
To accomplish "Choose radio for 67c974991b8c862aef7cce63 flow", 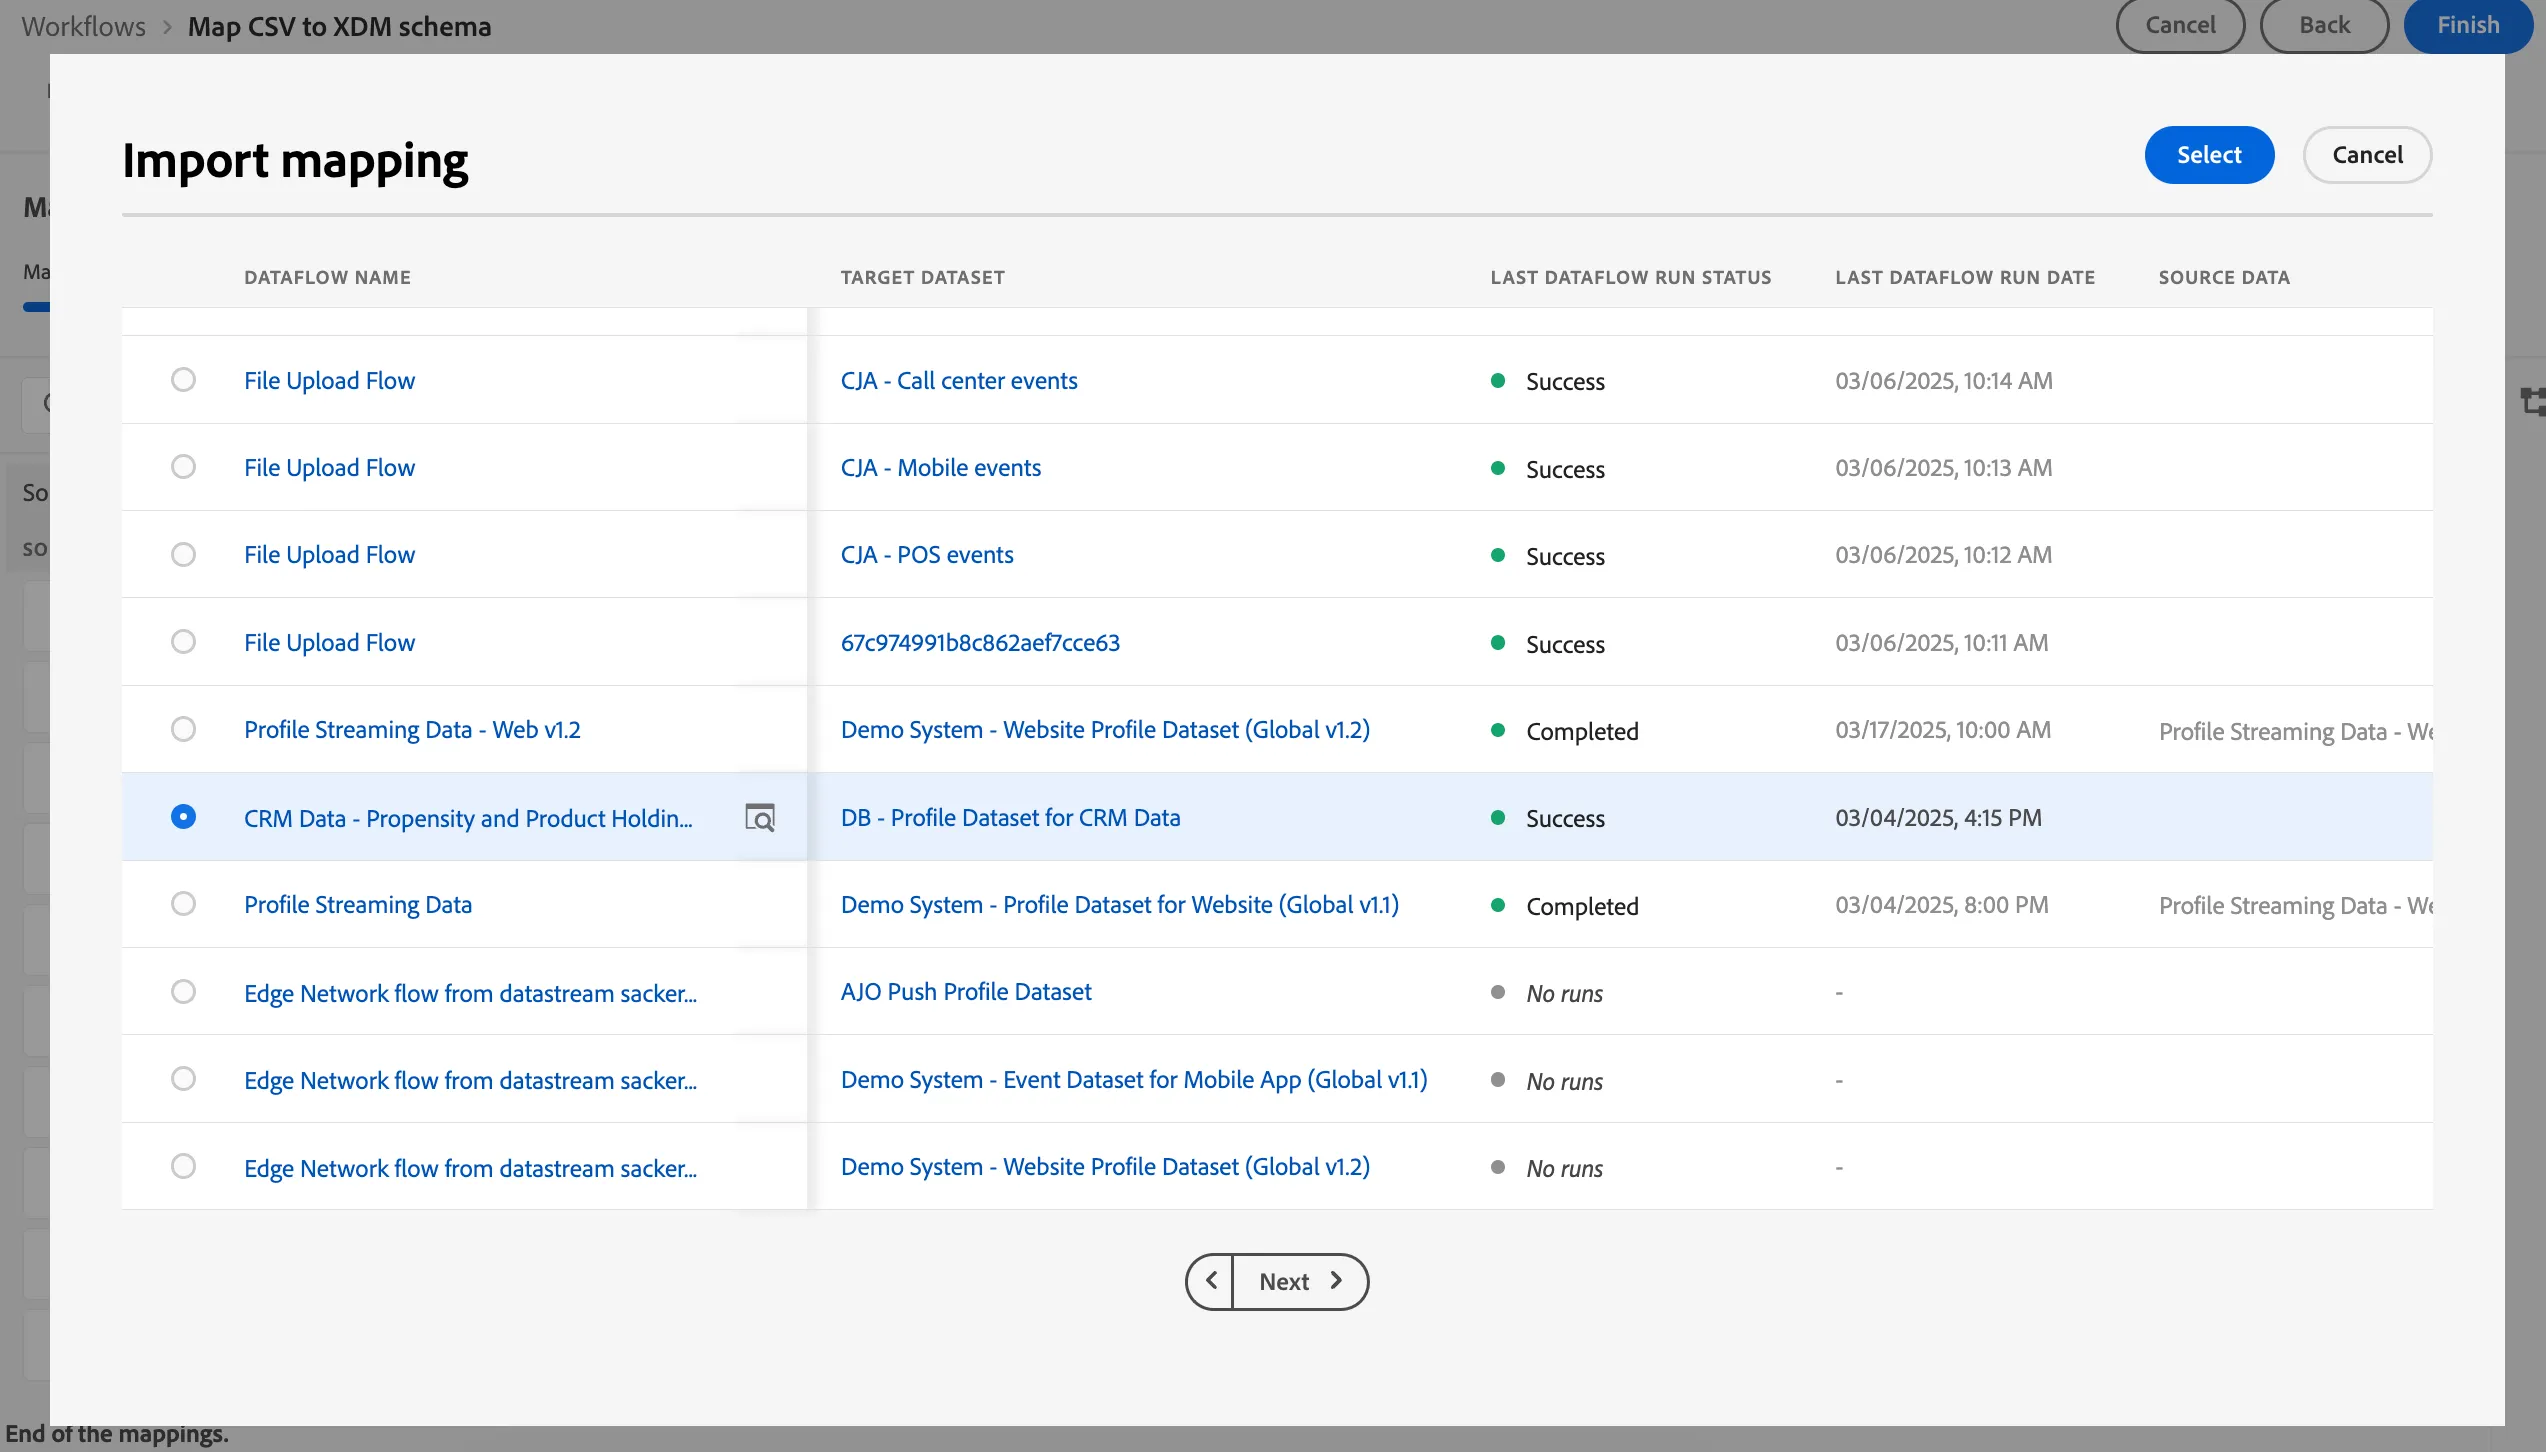I will coord(183,641).
